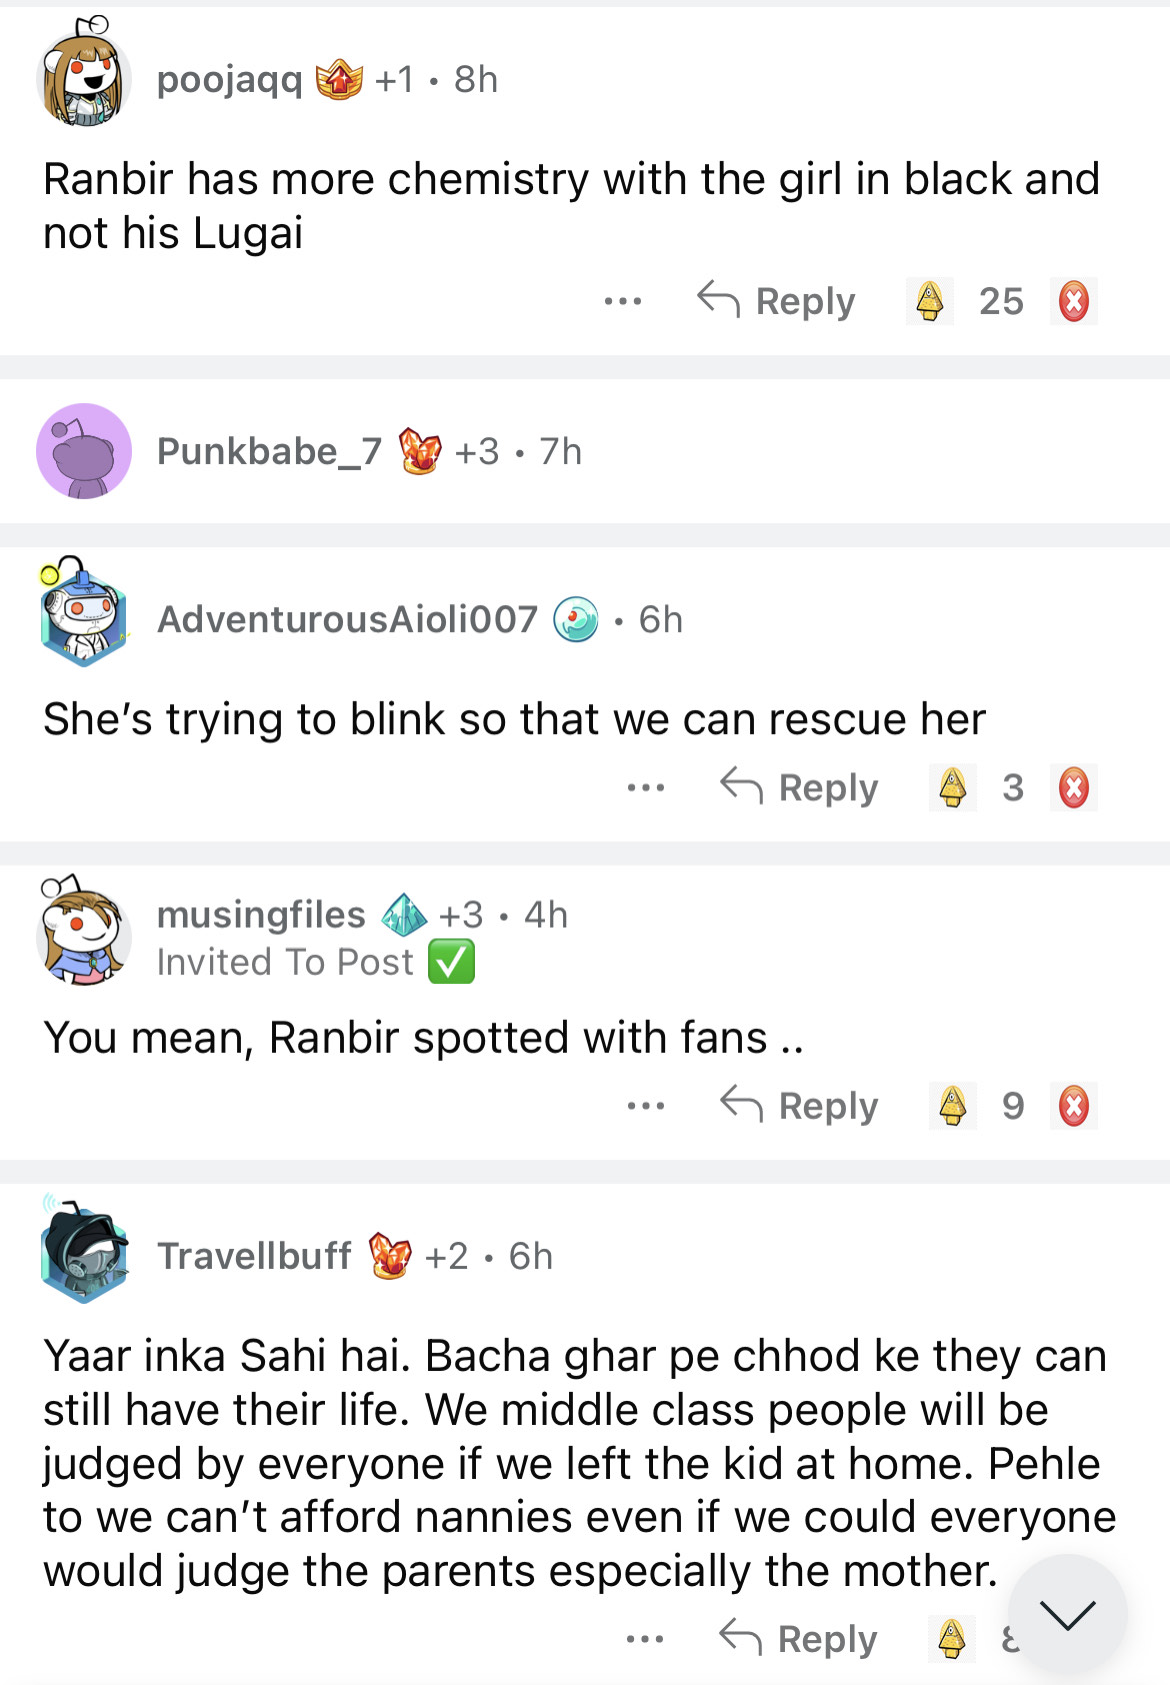Open more options on AdventurousAioli007's comment
Screen dimensions: 1170x1685
tap(645, 788)
